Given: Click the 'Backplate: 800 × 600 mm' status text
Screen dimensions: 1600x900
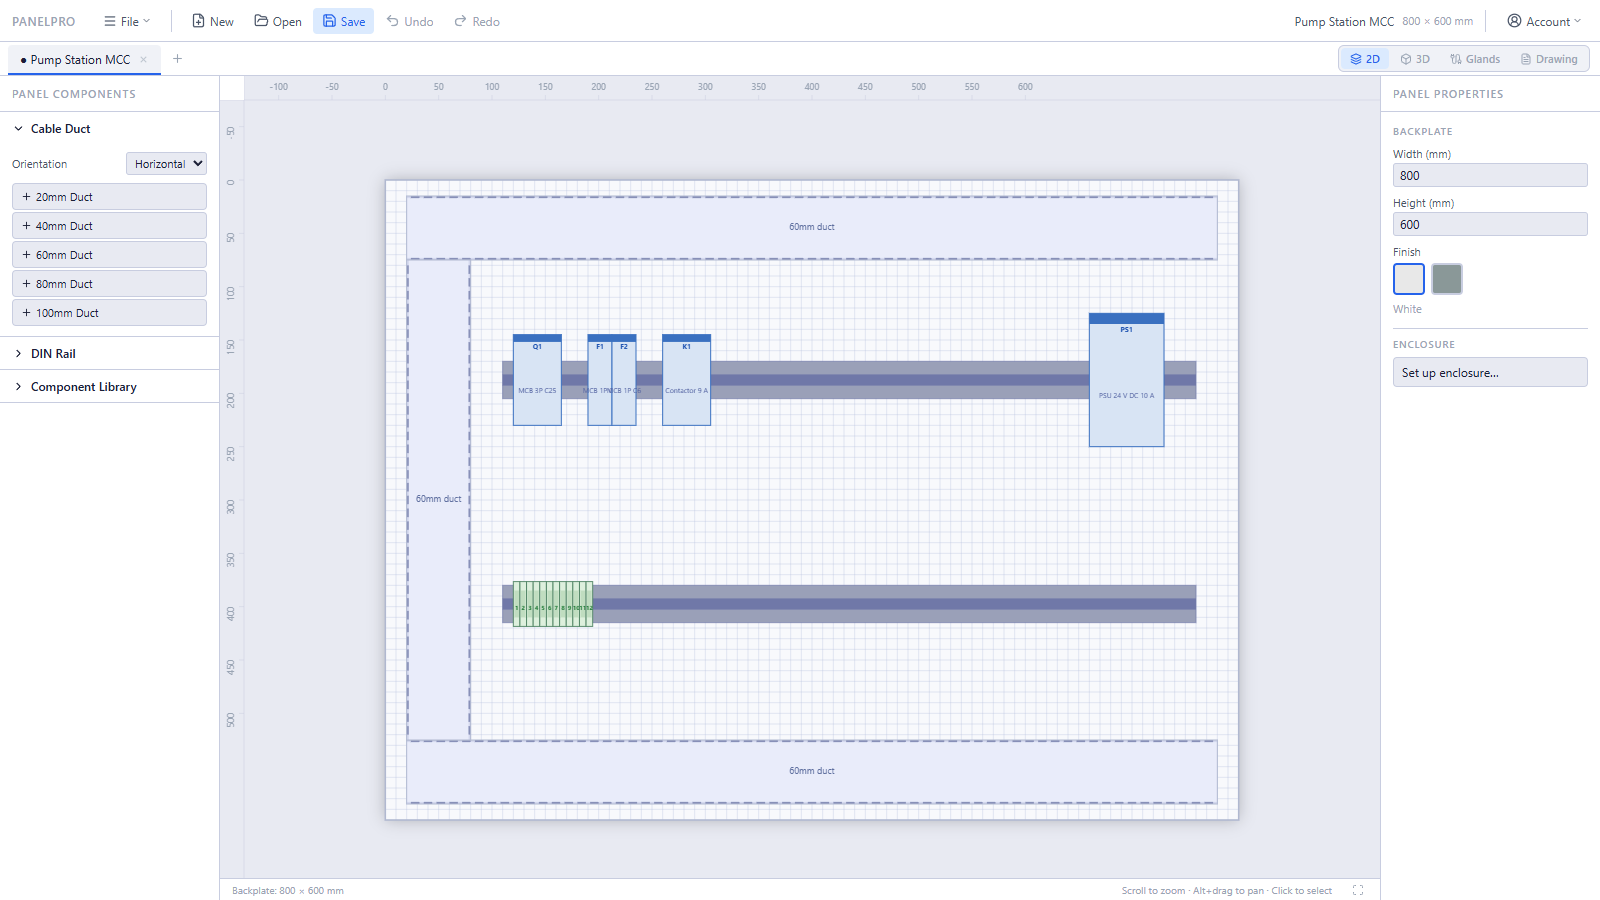Looking at the screenshot, I should tap(288, 890).
